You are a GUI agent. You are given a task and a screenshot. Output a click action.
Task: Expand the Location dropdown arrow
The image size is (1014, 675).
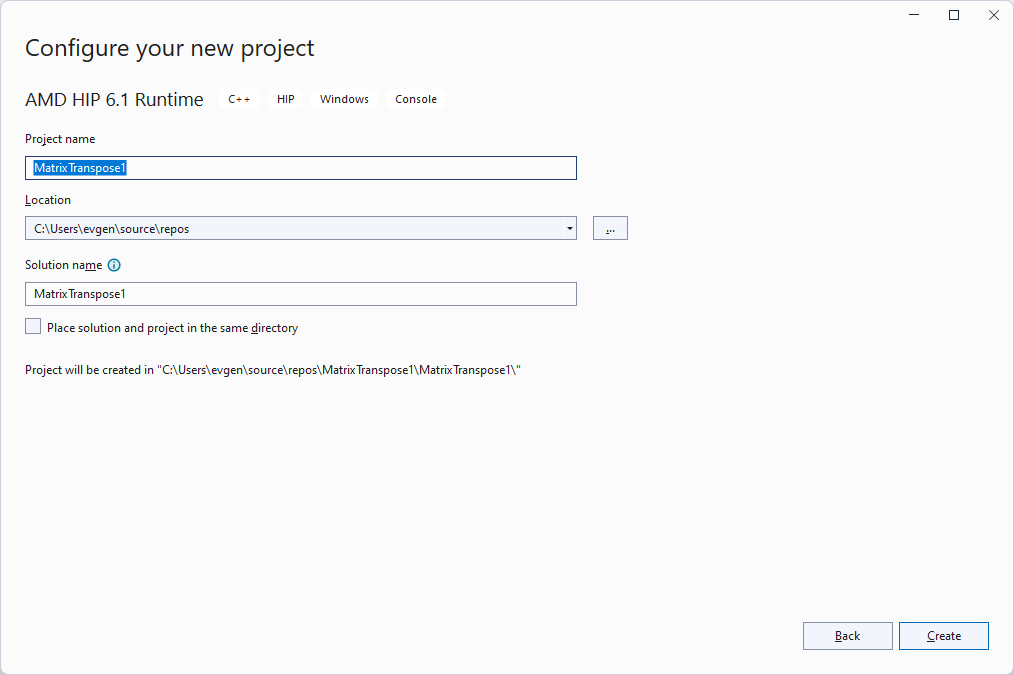(569, 228)
